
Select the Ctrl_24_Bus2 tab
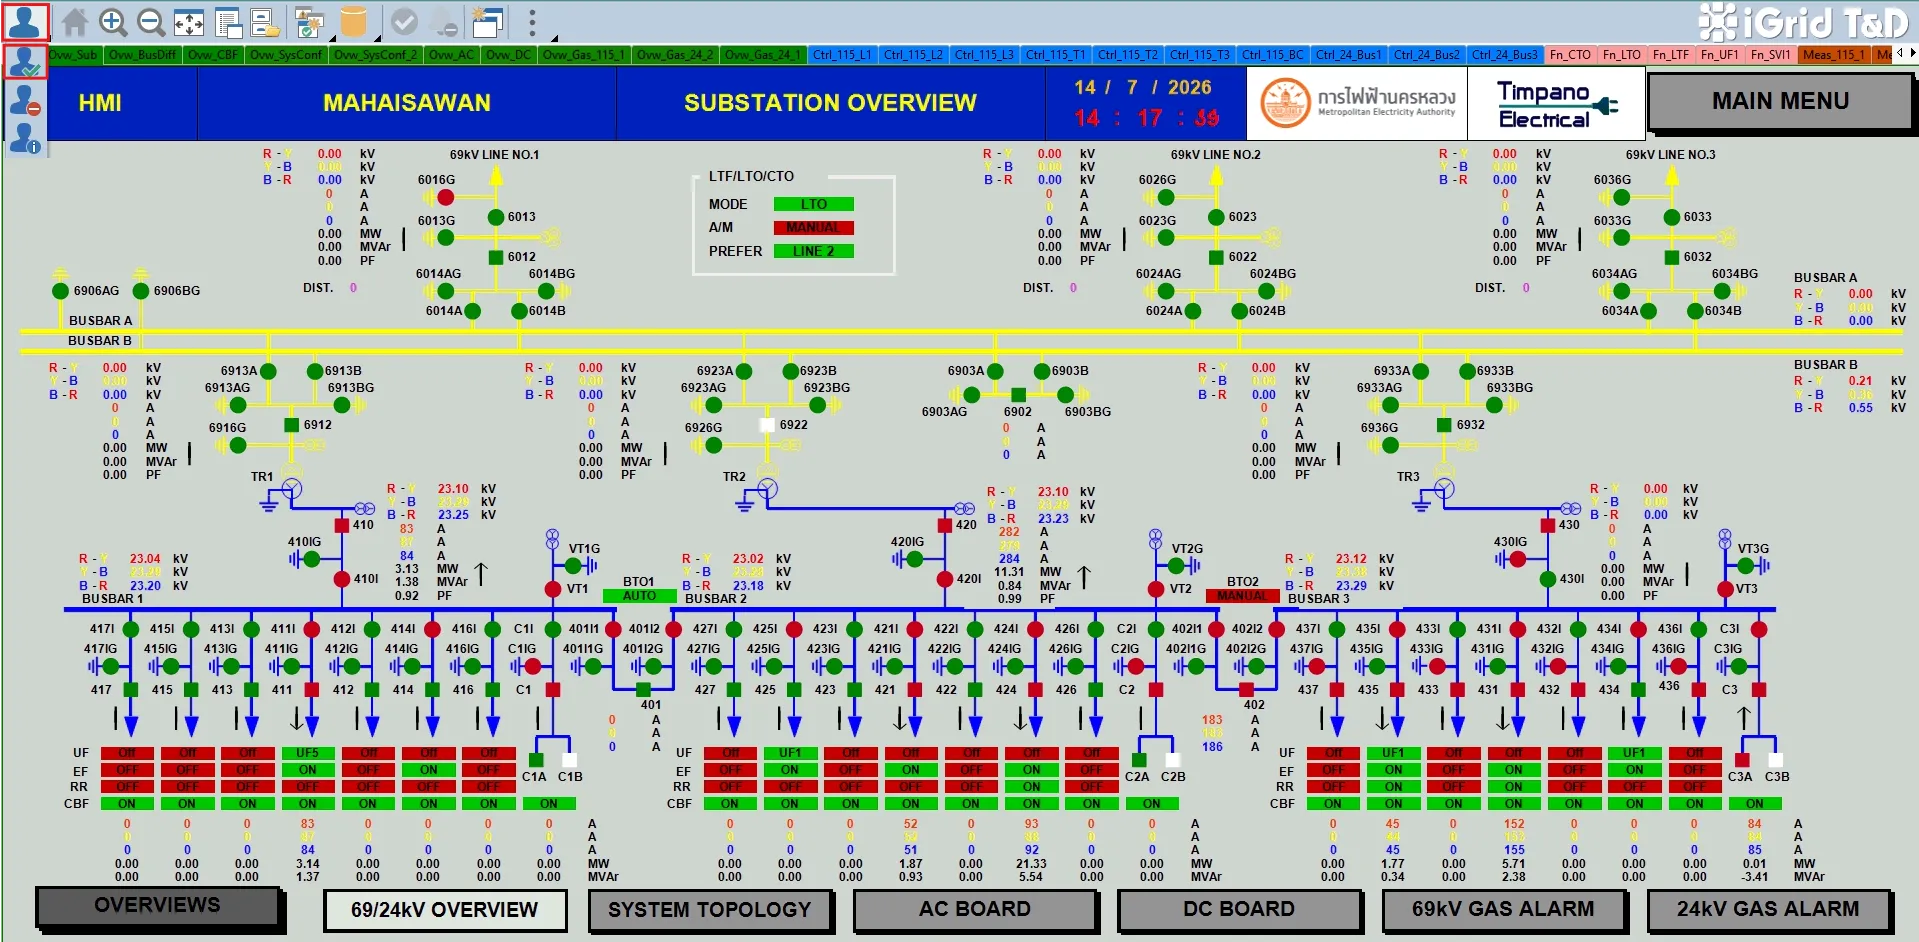(1427, 55)
